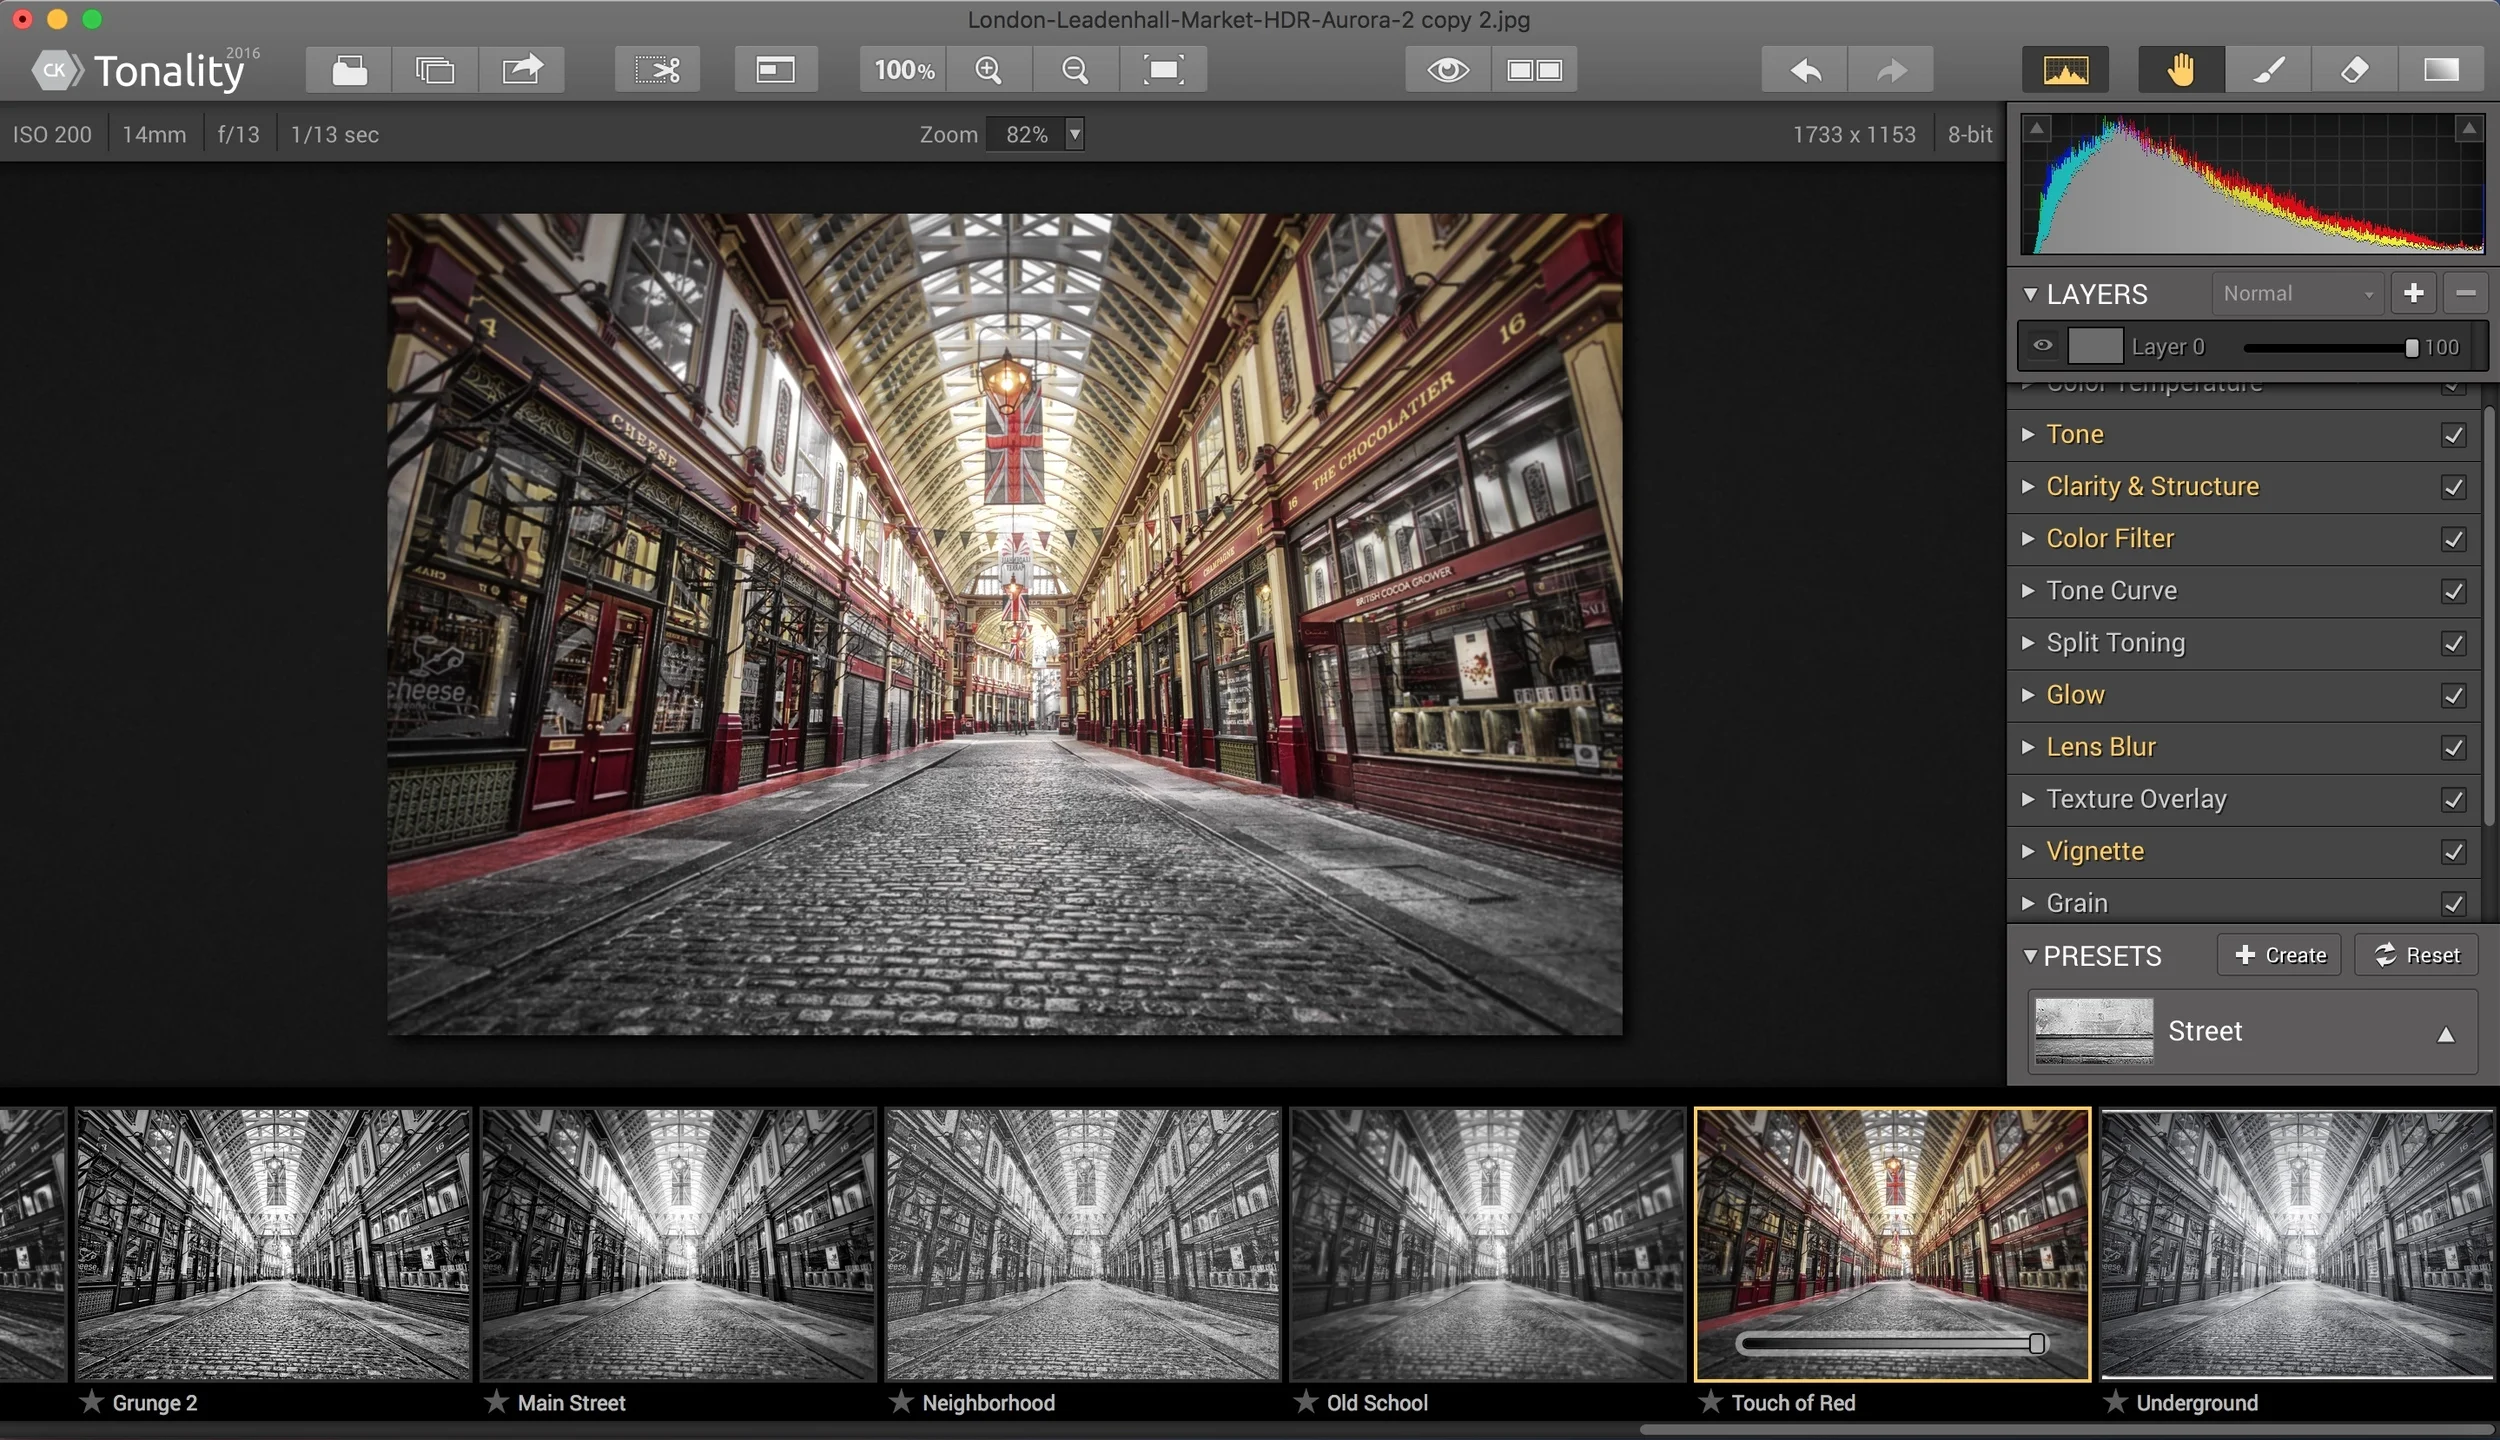The height and width of the screenshot is (1440, 2500).
Task: Apply the Old School preset thumbnail
Action: pyautogui.click(x=1487, y=1244)
